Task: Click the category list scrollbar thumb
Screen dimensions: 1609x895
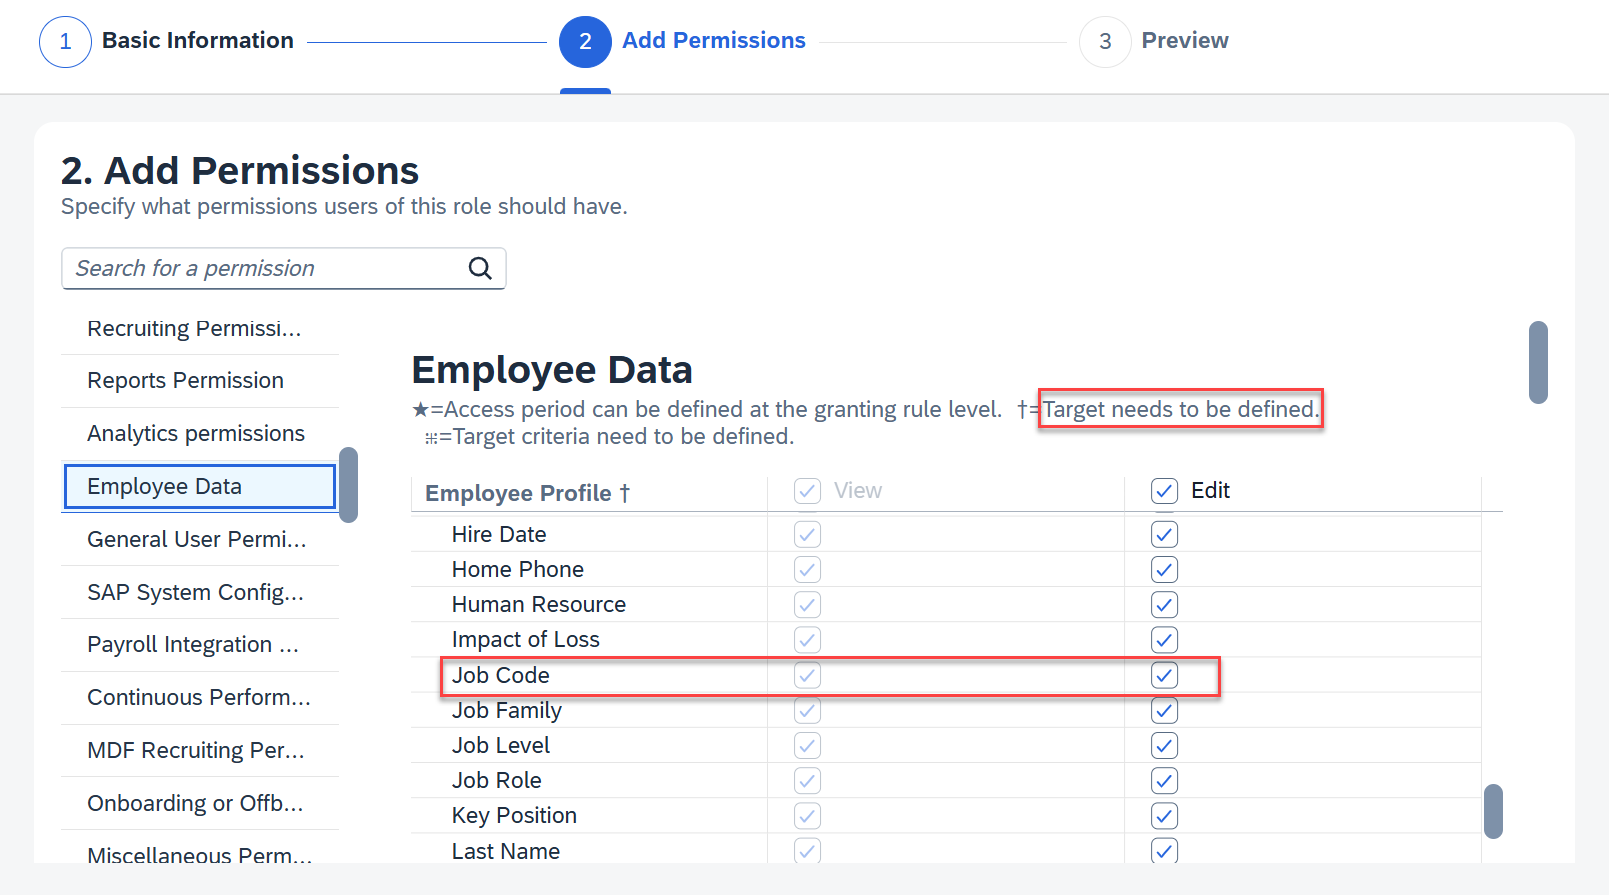Action: (348, 485)
